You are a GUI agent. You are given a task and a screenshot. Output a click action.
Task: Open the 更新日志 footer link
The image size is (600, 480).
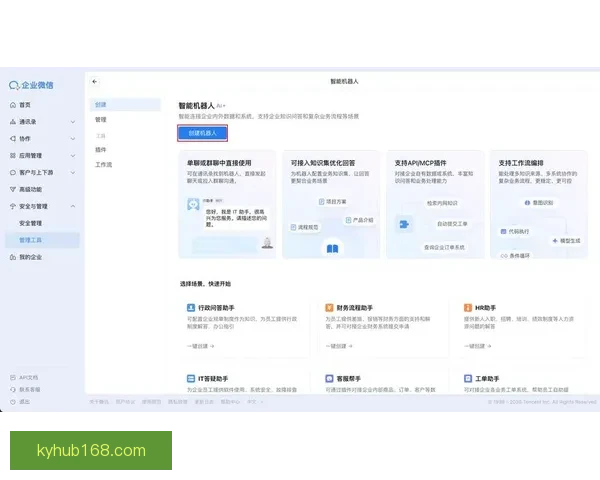(204, 402)
